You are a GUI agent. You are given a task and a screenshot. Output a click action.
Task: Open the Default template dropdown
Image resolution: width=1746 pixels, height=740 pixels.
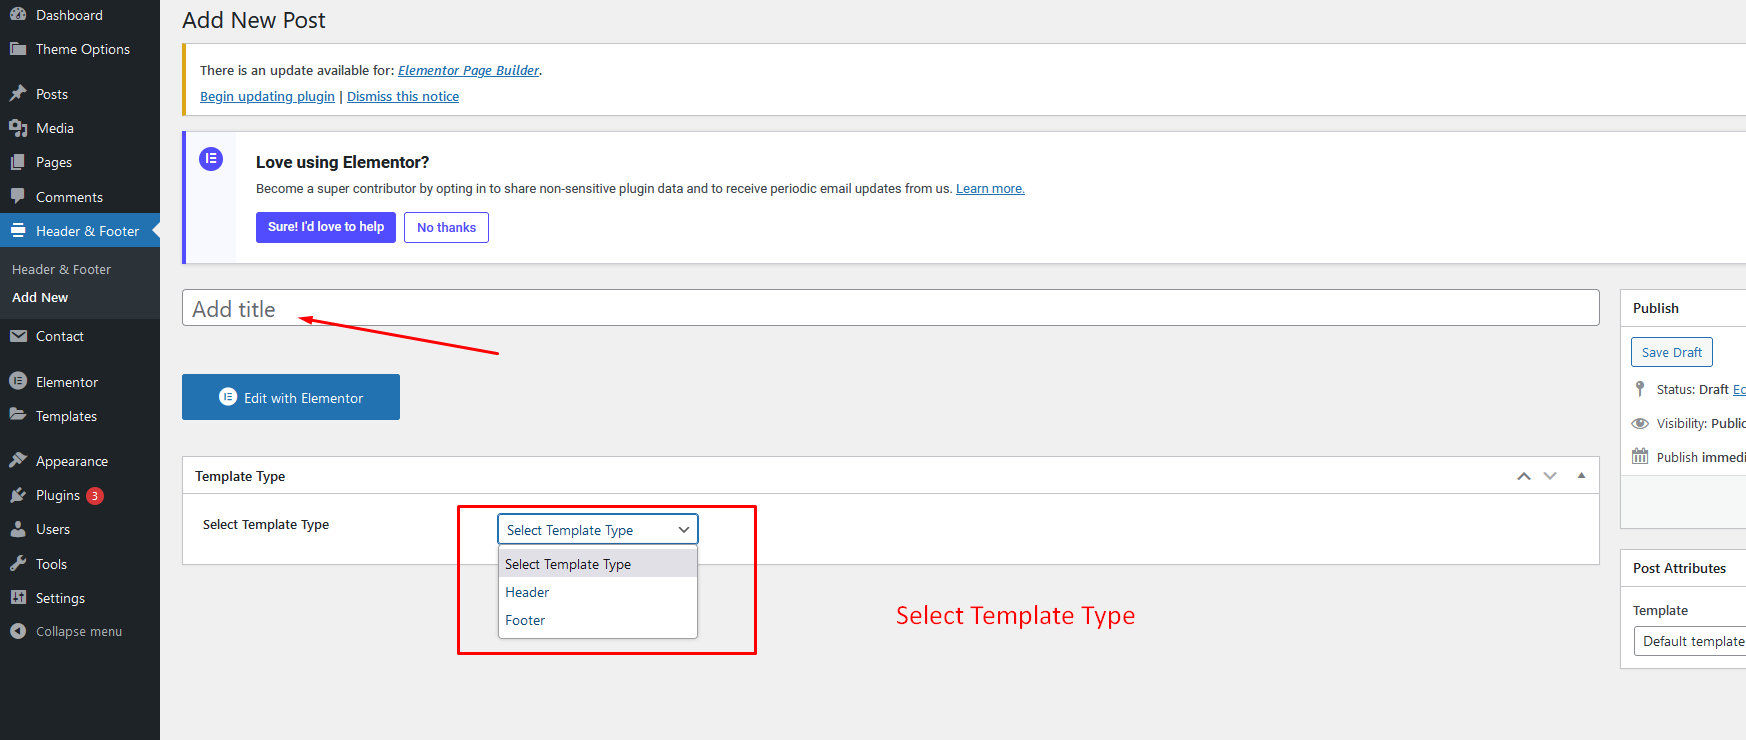tap(1689, 641)
